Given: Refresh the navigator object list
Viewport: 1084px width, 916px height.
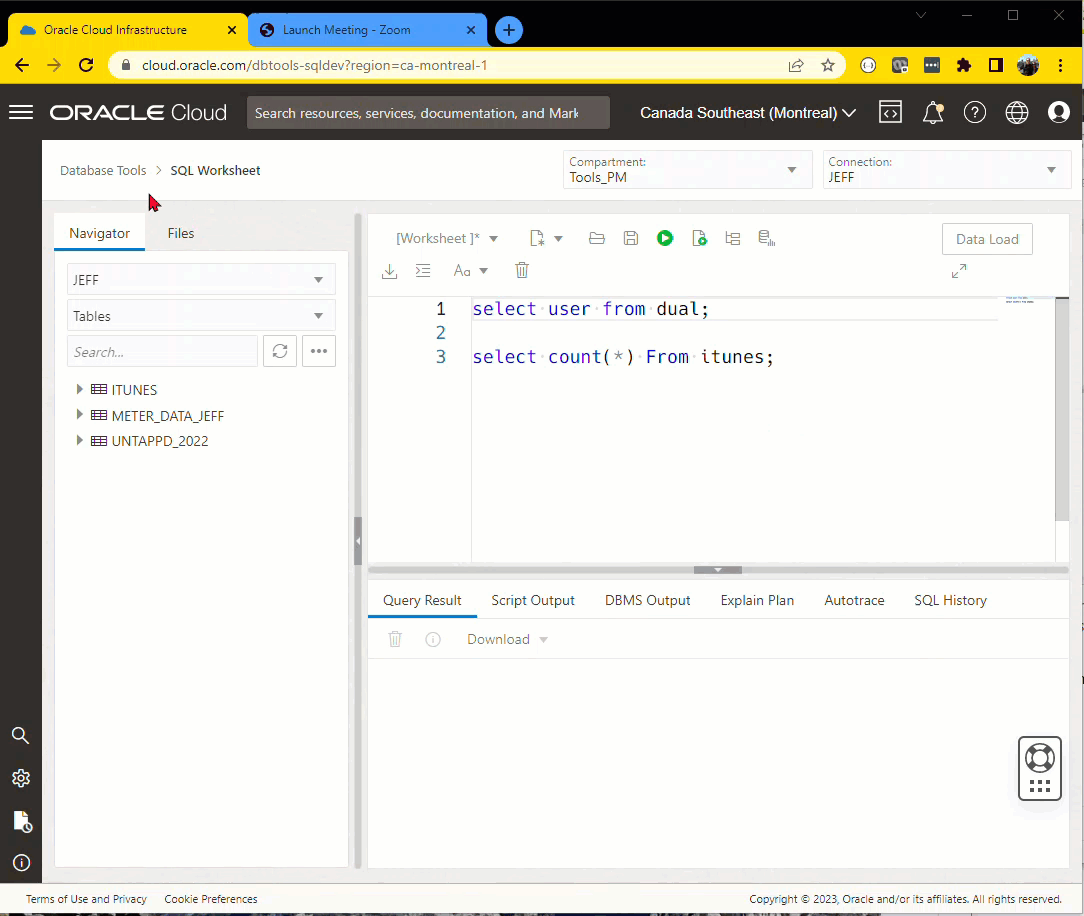Looking at the screenshot, I should (280, 351).
